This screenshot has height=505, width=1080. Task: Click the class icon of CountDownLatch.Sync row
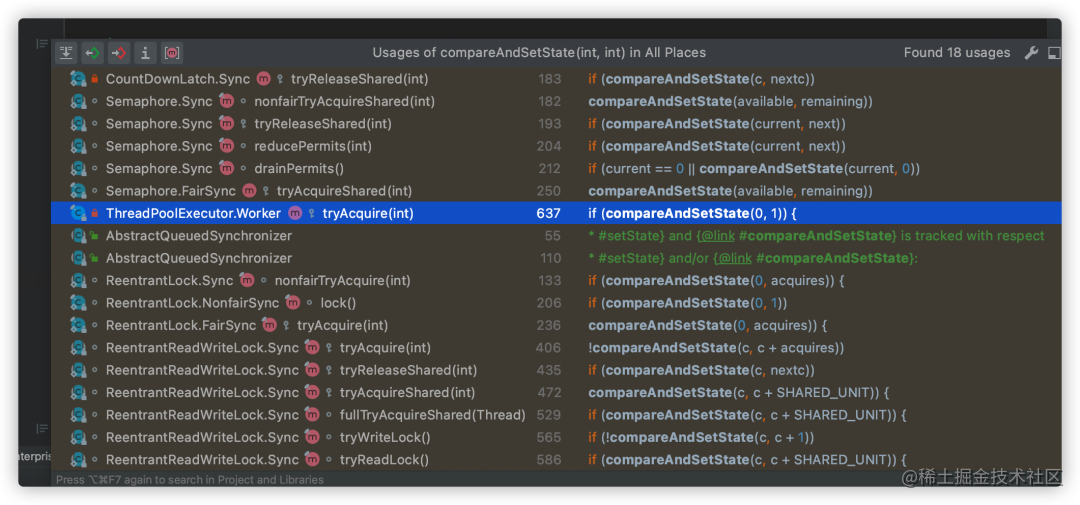(79, 79)
